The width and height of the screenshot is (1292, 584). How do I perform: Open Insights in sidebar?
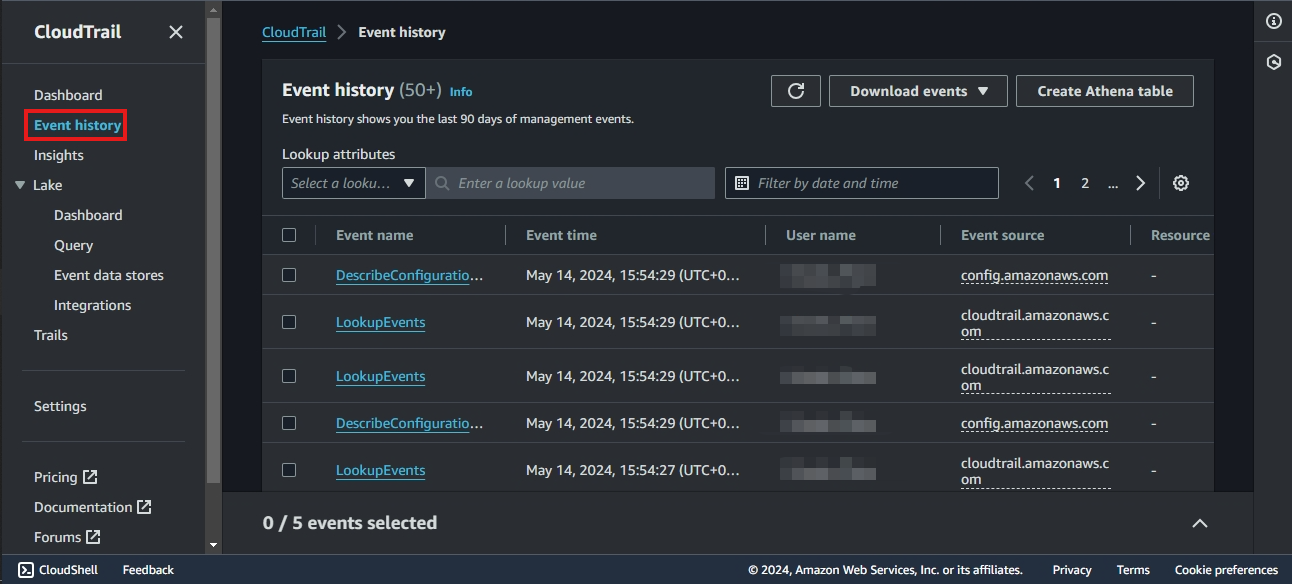pyautogui.click(x=59, y=155)
